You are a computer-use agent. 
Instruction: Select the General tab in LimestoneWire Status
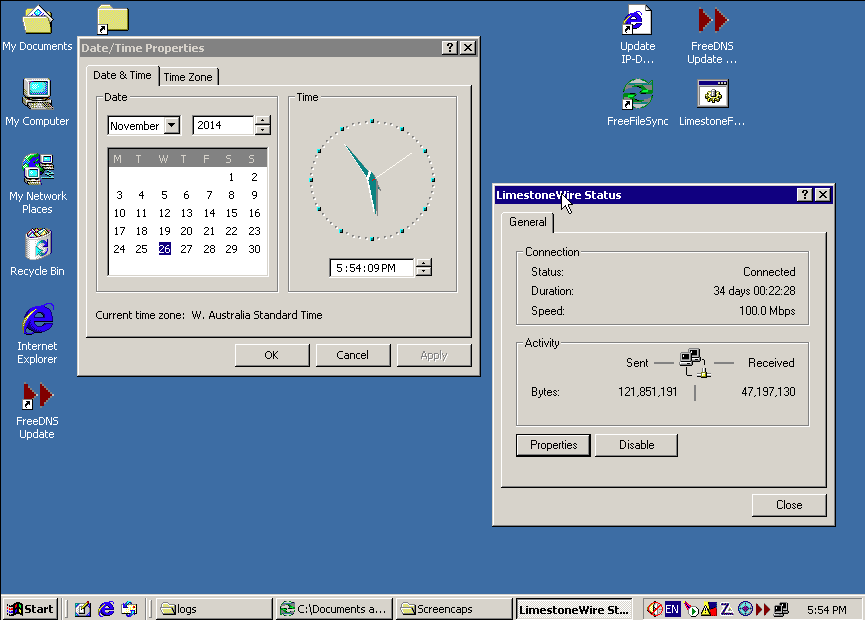pyautogui.click(x=528, y=222)
